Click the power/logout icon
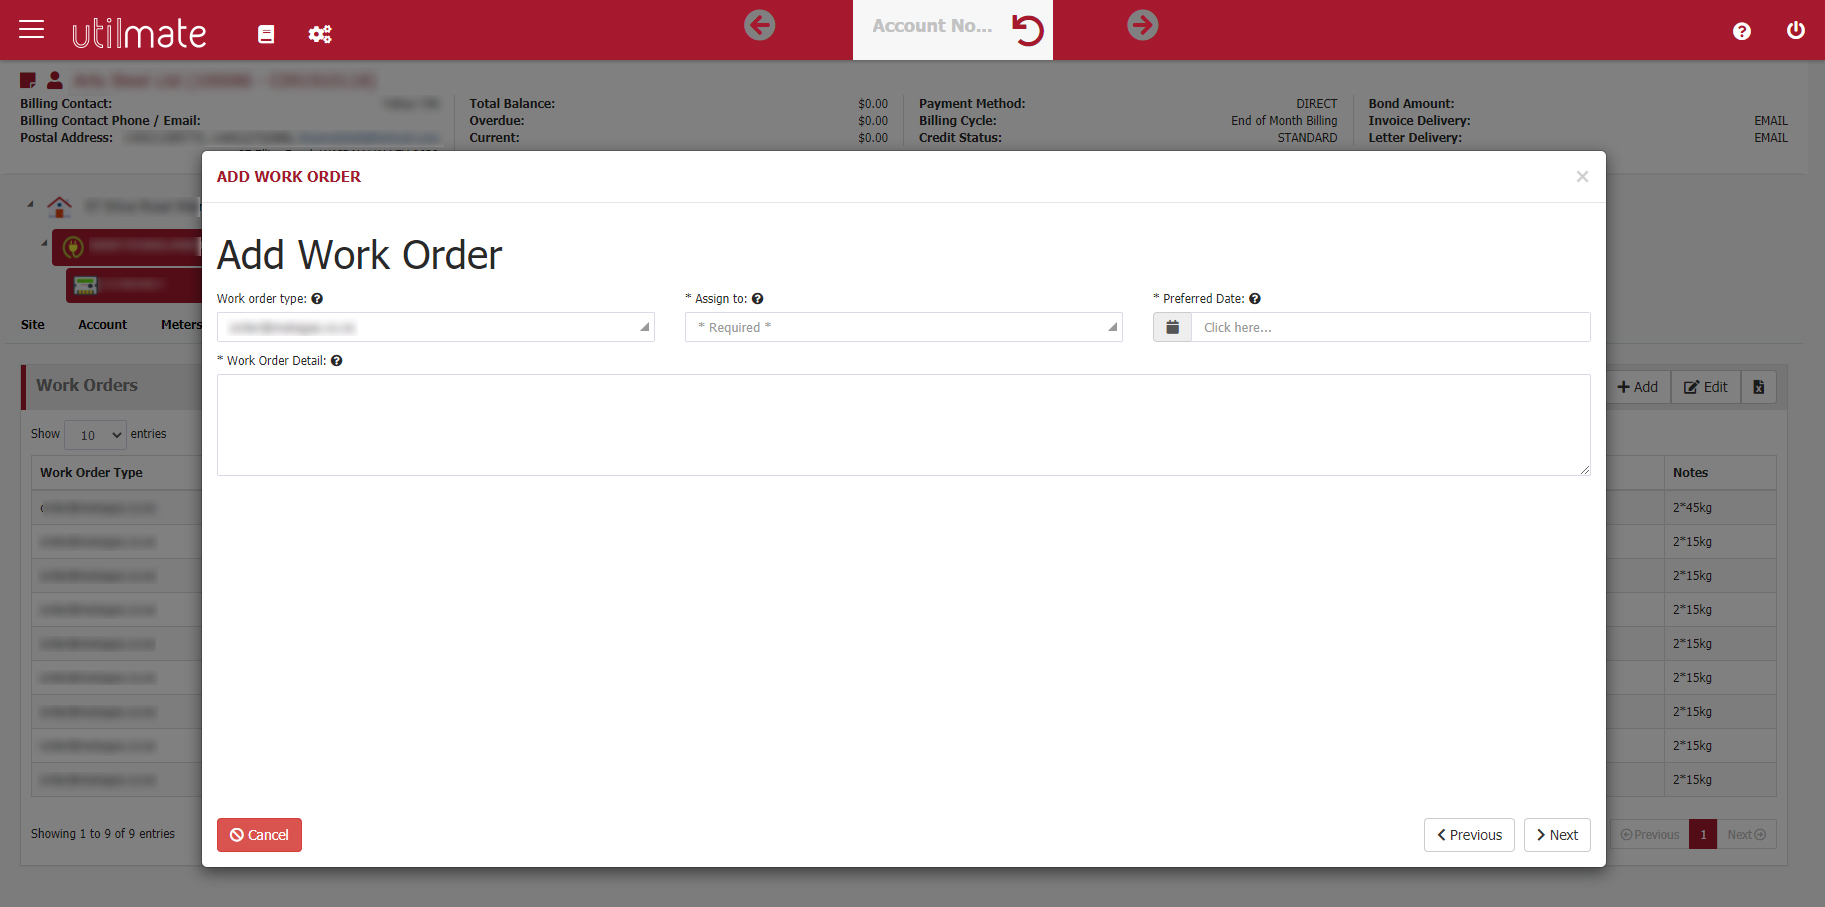The height and width of the screenshot is (907, 1825). click(x=1795, y=30)
